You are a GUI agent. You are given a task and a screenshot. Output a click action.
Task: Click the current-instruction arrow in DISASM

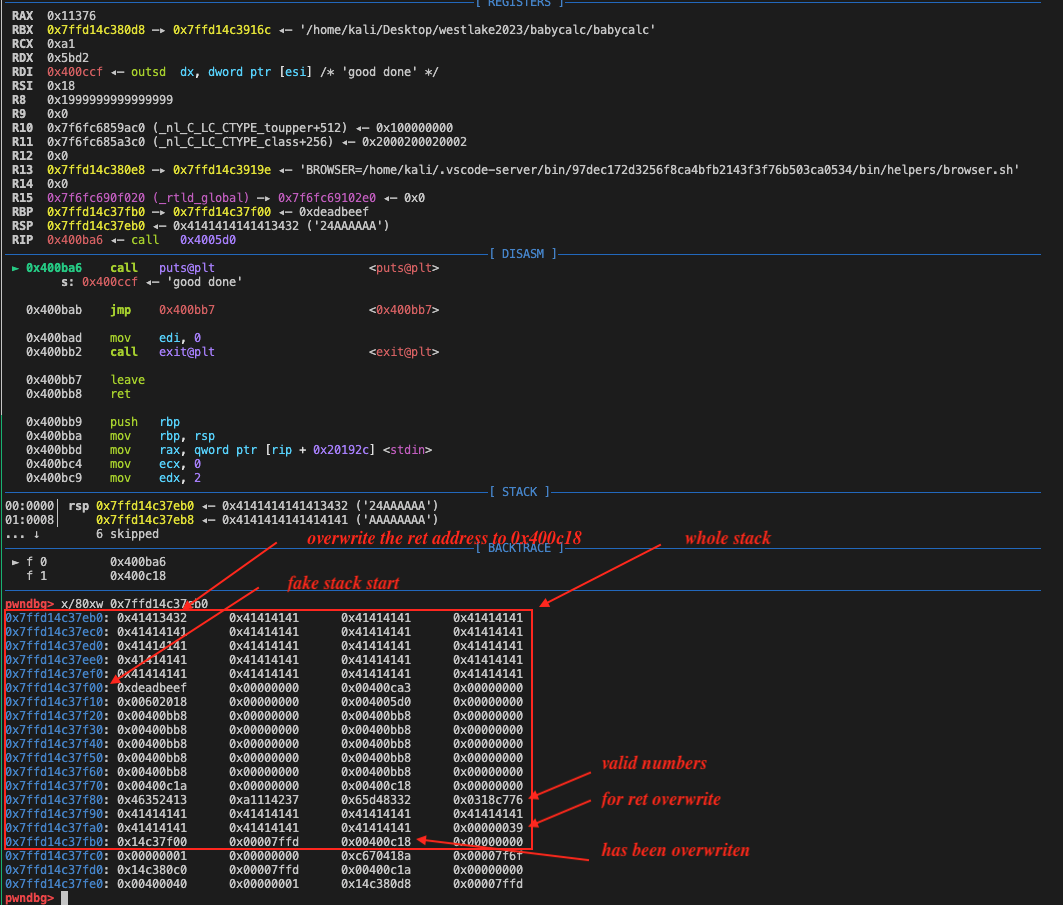[x=15, y=269]
